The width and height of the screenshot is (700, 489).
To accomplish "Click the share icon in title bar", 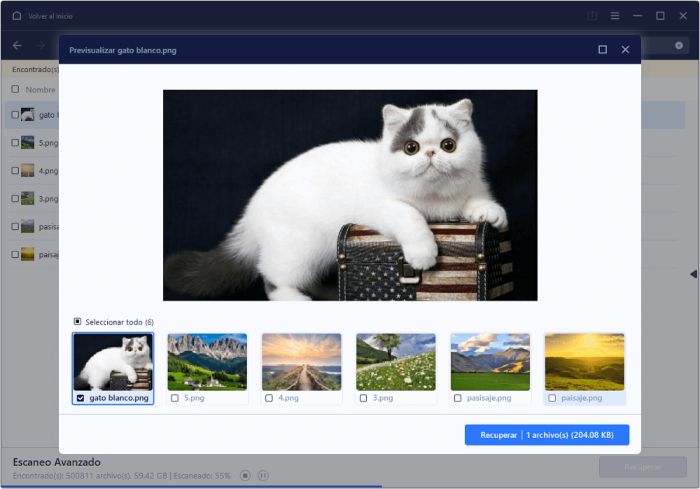I will click(592, 16).
